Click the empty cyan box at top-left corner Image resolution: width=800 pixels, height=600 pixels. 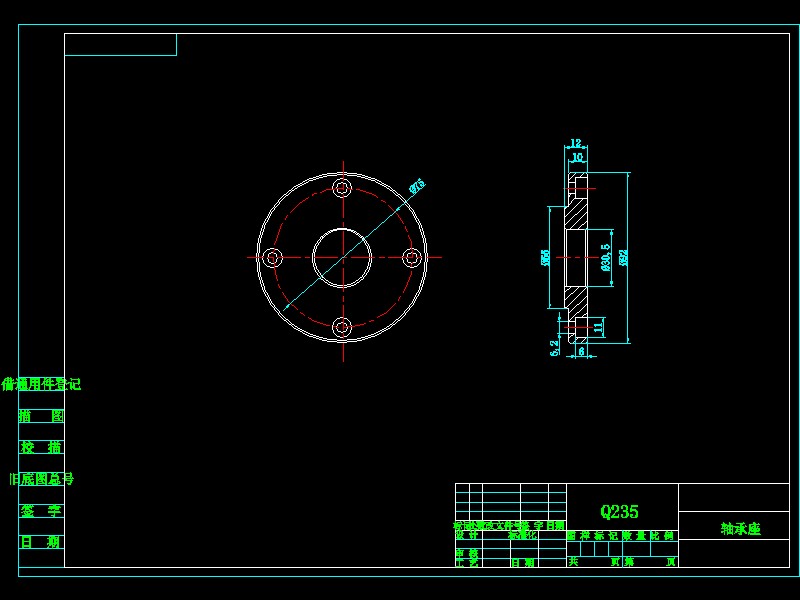tap(120, 44)
